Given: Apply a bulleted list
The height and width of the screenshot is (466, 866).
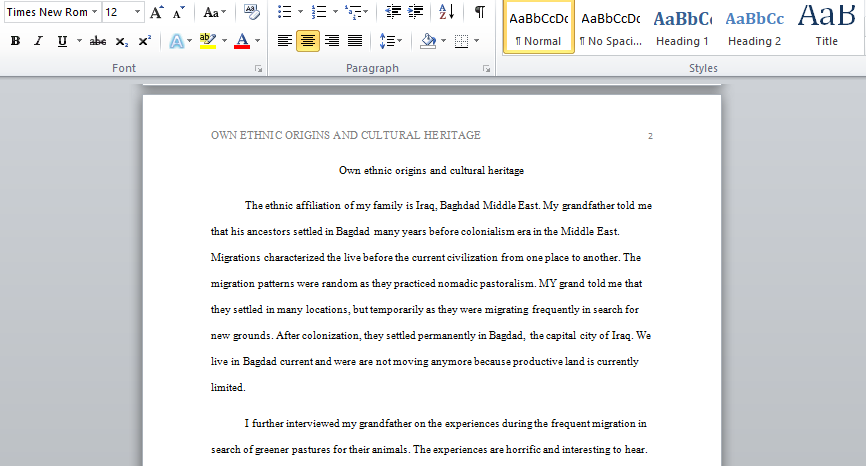Looking at the screenshot, I should [x=284, y=12].
